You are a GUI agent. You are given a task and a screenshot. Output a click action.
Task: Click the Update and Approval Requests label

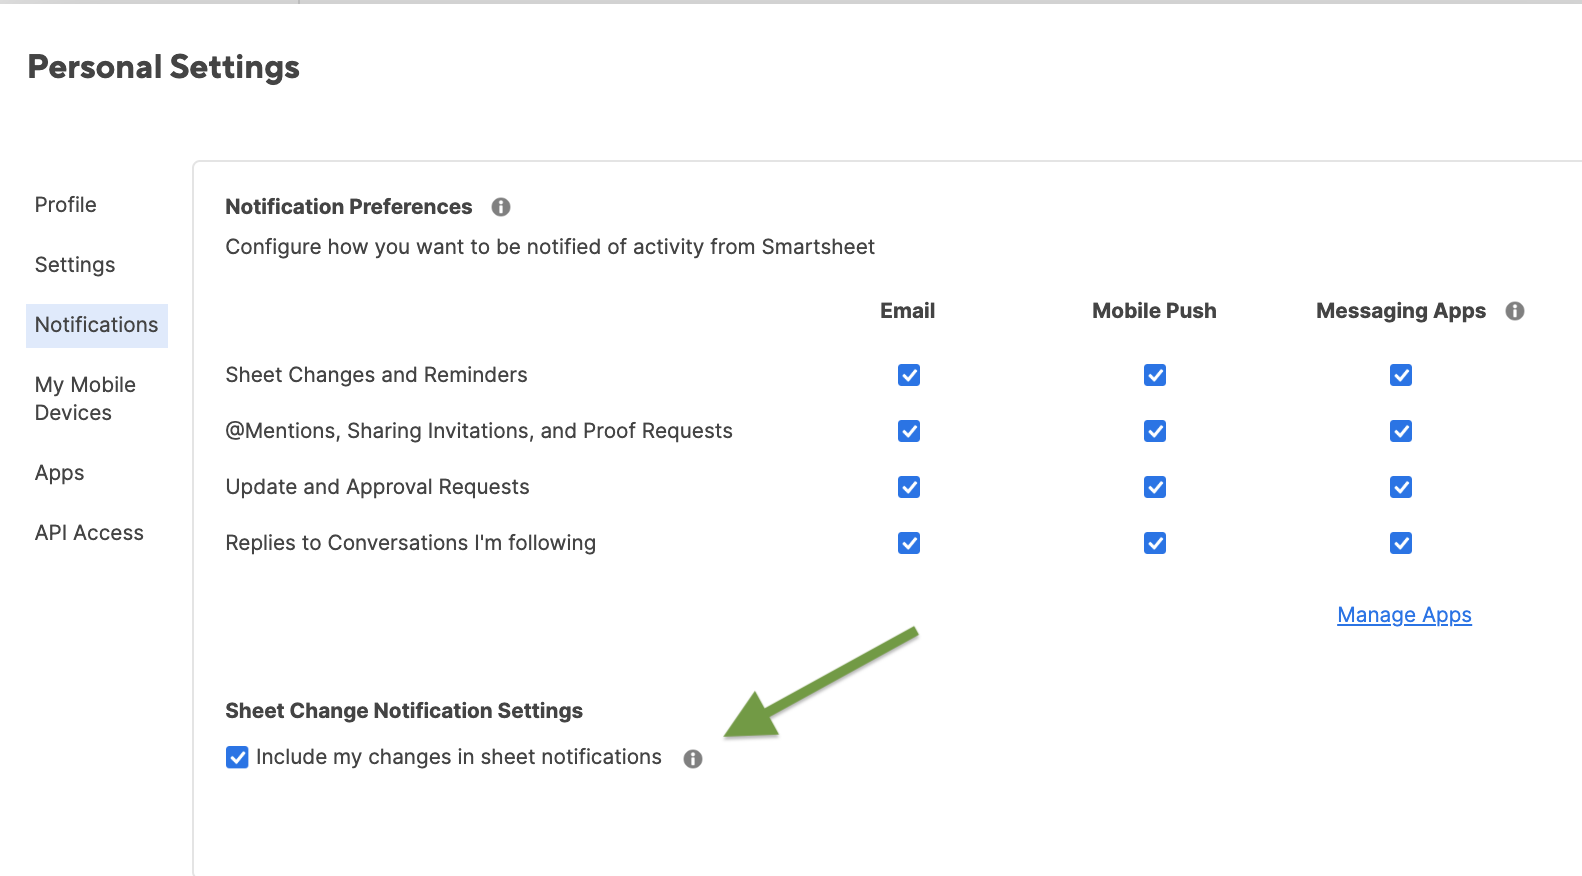click(x=377, y=487)
